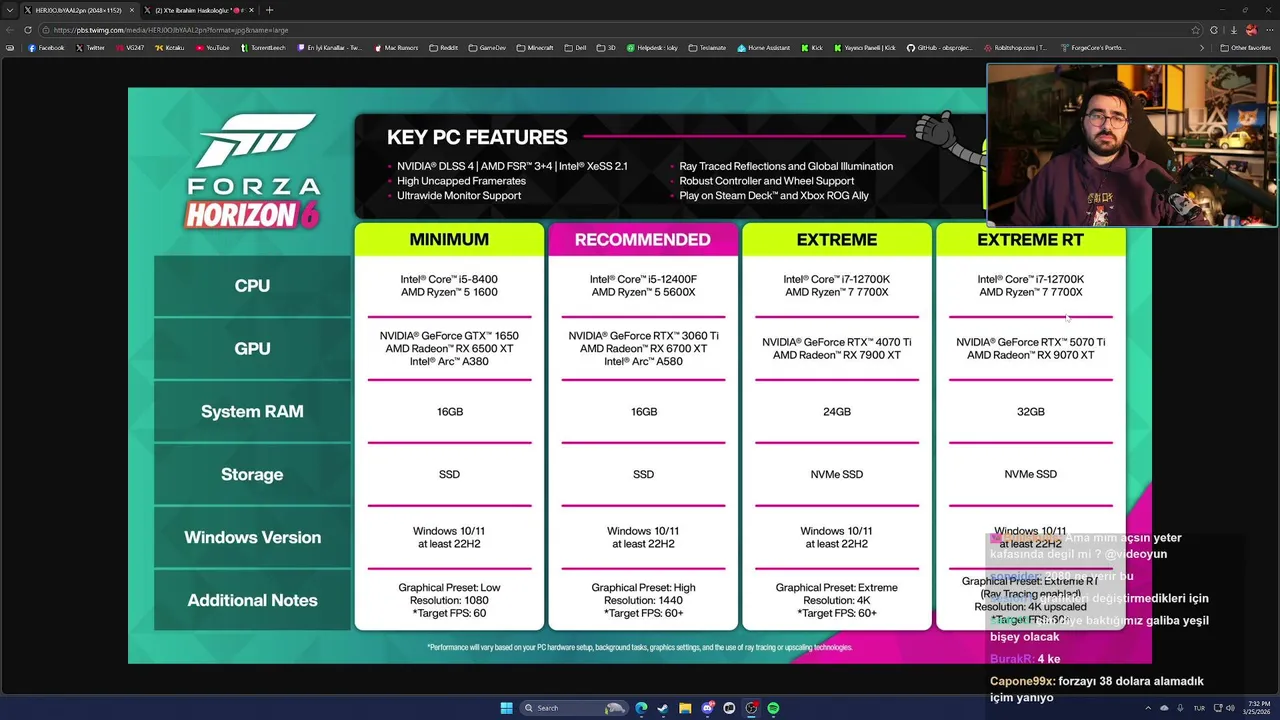
Task: Expand the GameDev bookmark folder
Action: pos(487,47)
